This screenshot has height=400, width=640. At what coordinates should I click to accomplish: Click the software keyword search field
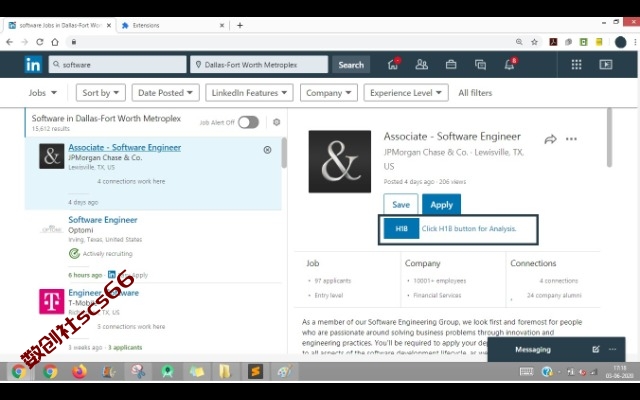coord(118,65)
